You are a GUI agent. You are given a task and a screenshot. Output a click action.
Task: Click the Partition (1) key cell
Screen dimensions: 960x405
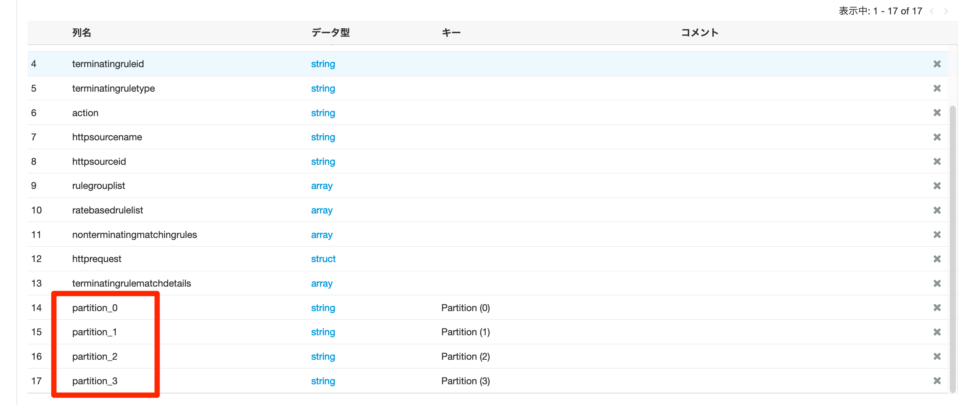pos(465,332)
